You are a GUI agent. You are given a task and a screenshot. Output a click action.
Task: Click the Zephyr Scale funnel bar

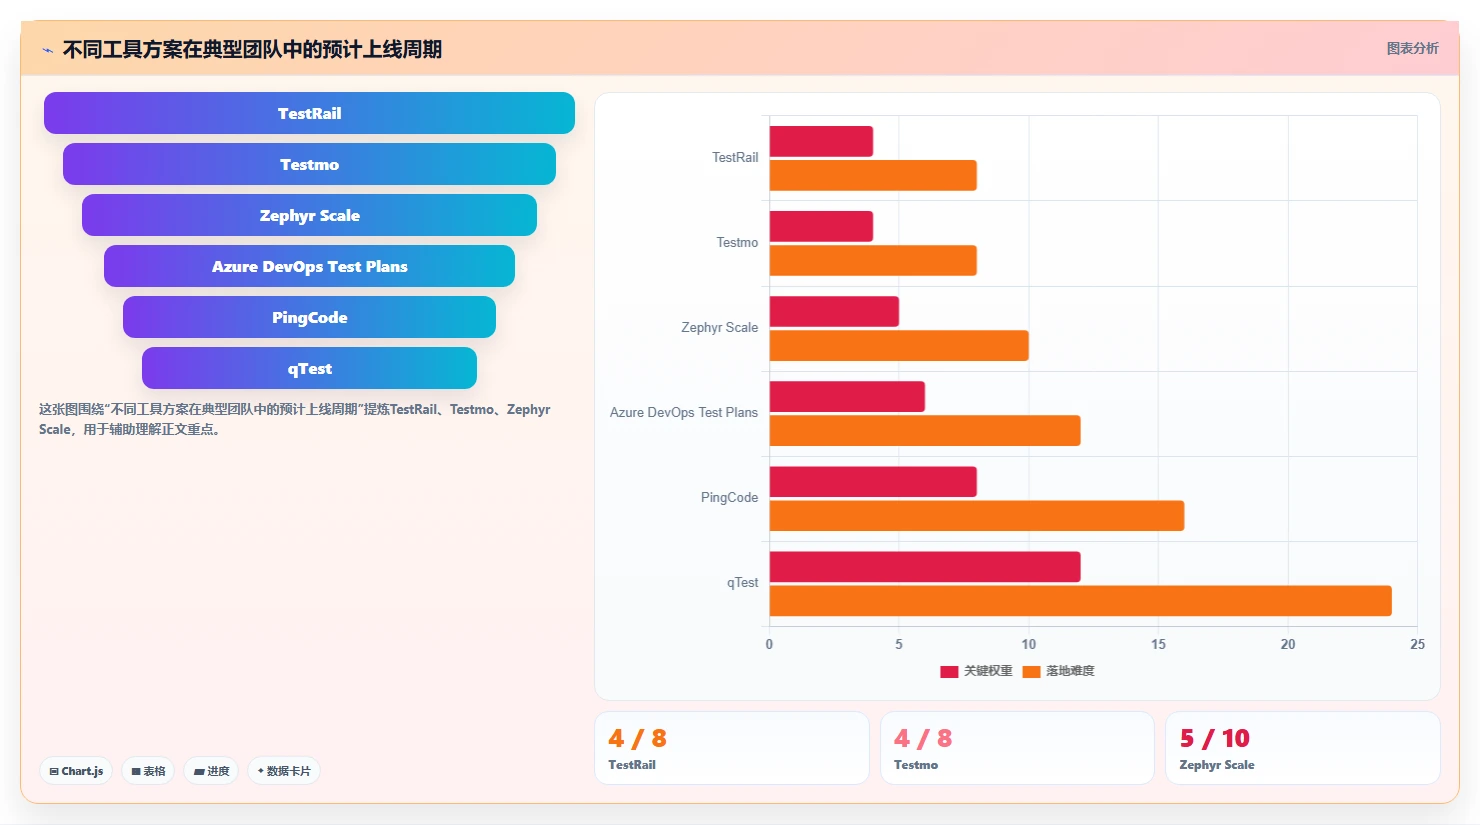click(309, 215)
